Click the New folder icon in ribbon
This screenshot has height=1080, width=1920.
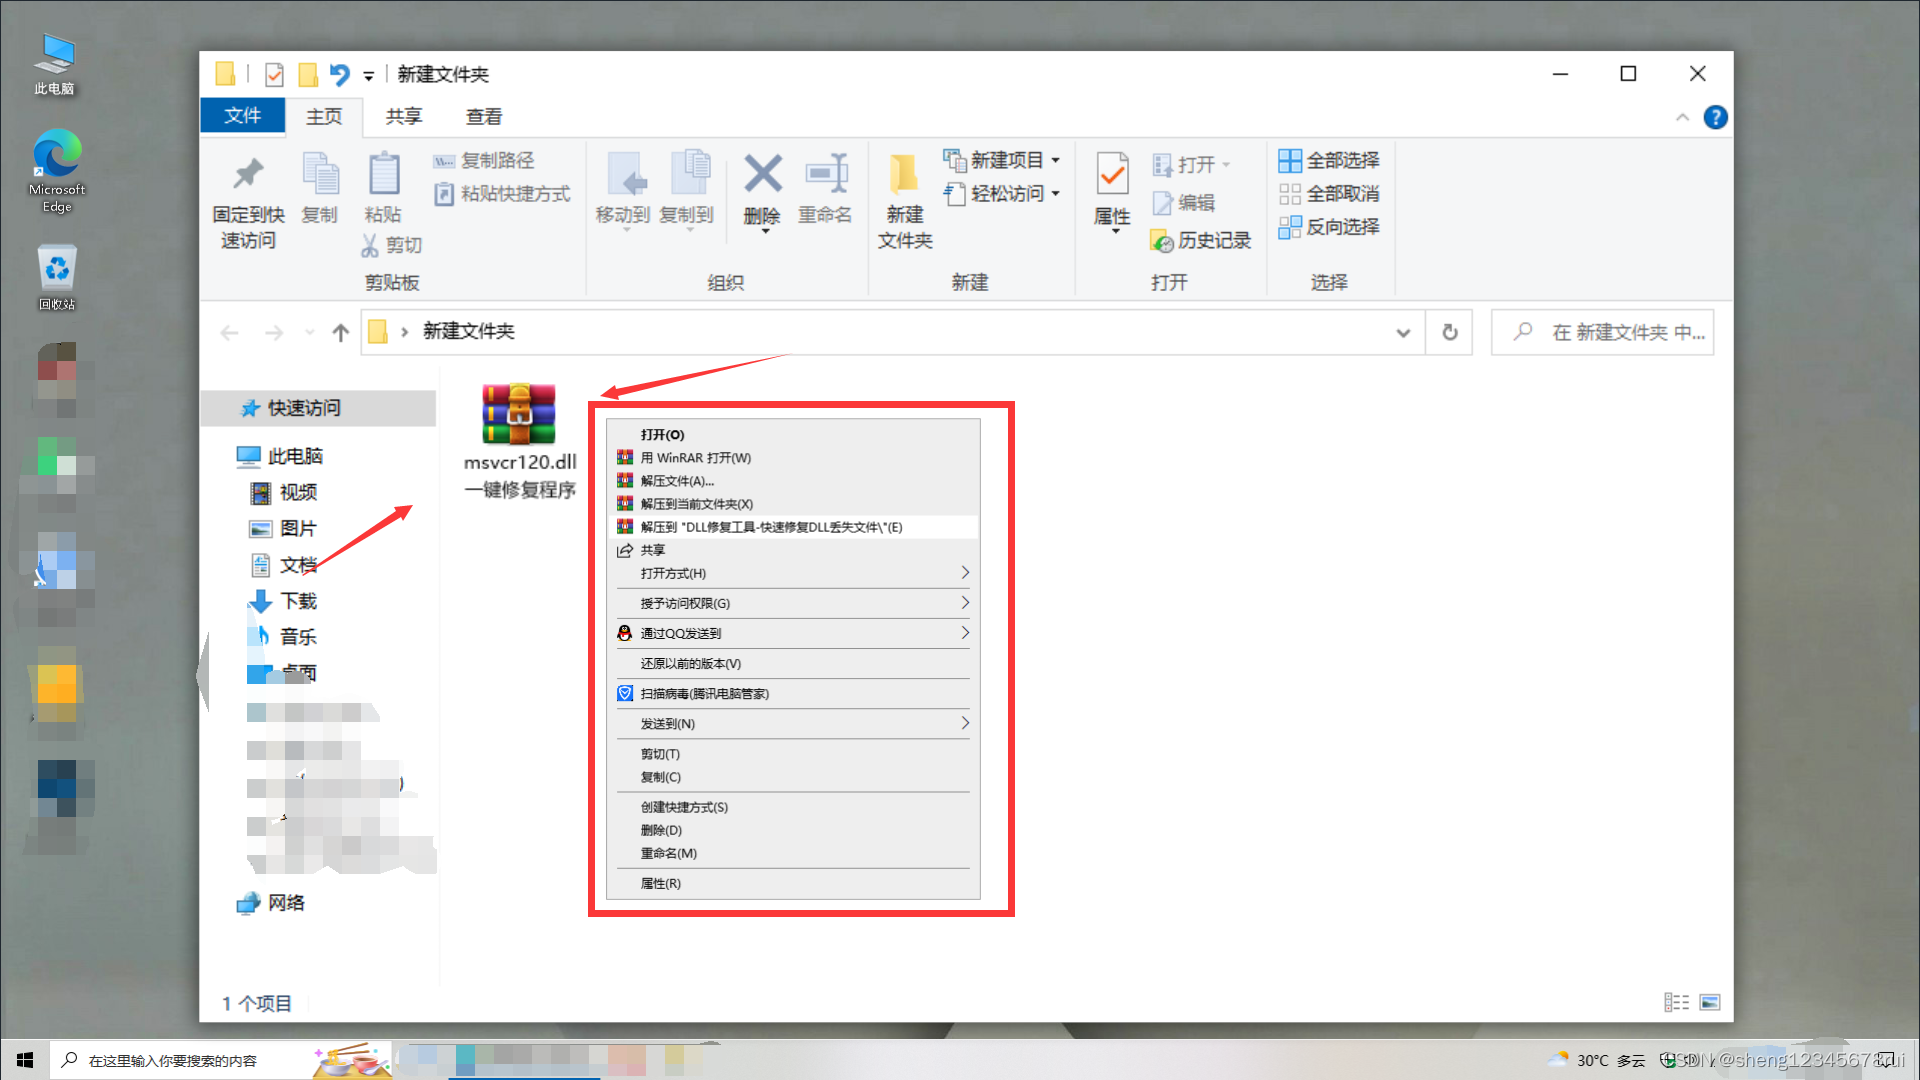904,175
